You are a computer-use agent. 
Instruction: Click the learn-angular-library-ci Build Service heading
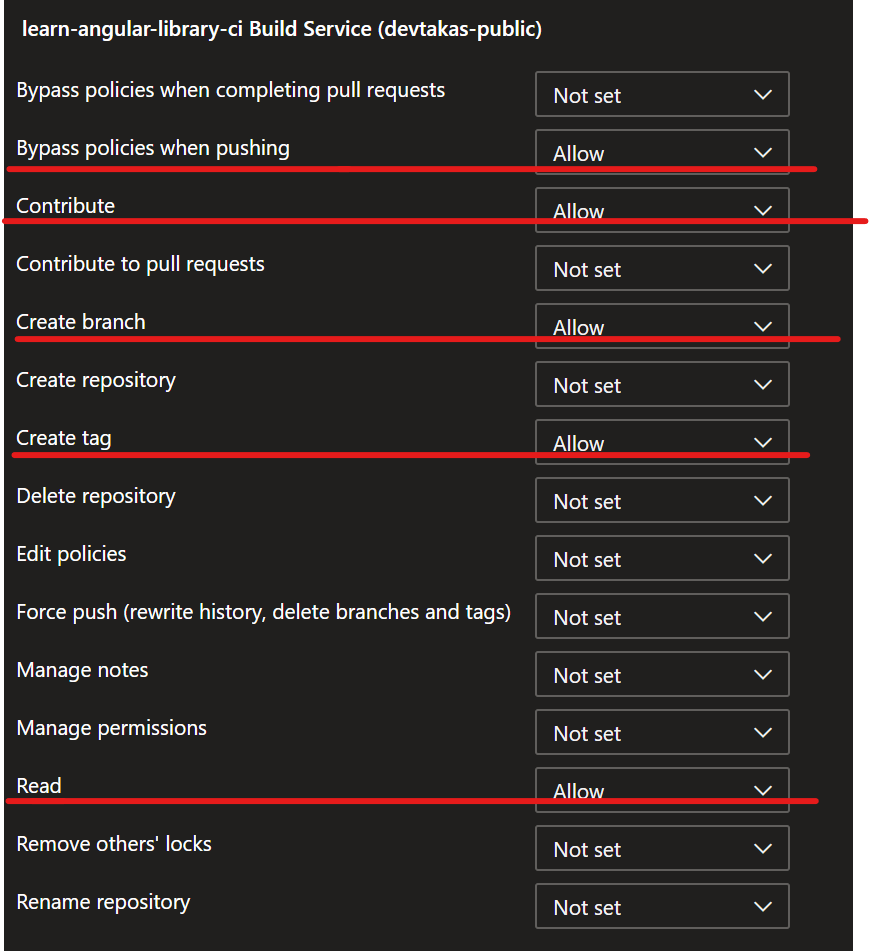[x=282, y=29]
